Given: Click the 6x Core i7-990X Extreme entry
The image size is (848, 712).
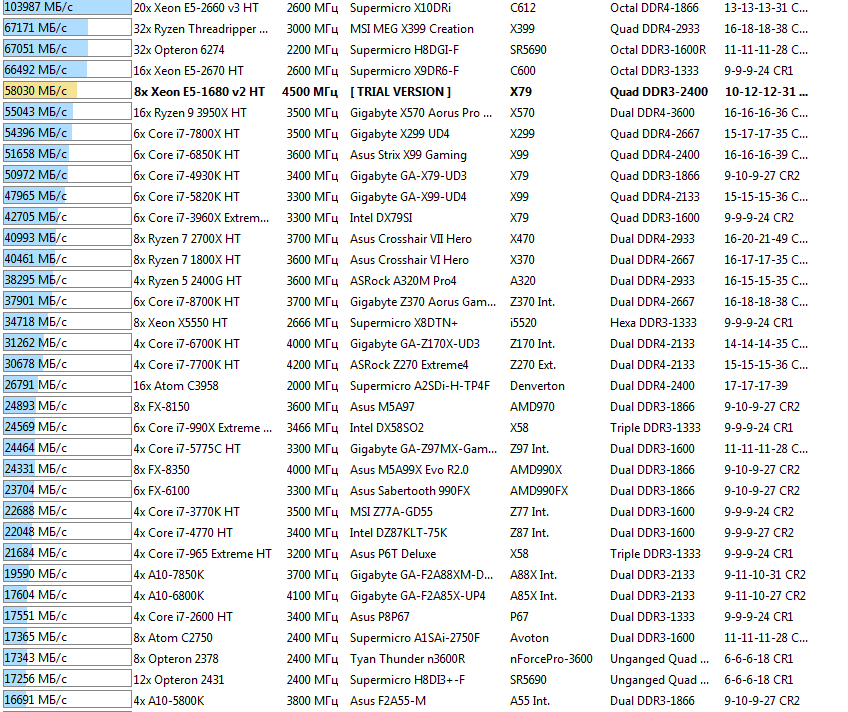Looking at the screenshot, I should coord(203,429).
